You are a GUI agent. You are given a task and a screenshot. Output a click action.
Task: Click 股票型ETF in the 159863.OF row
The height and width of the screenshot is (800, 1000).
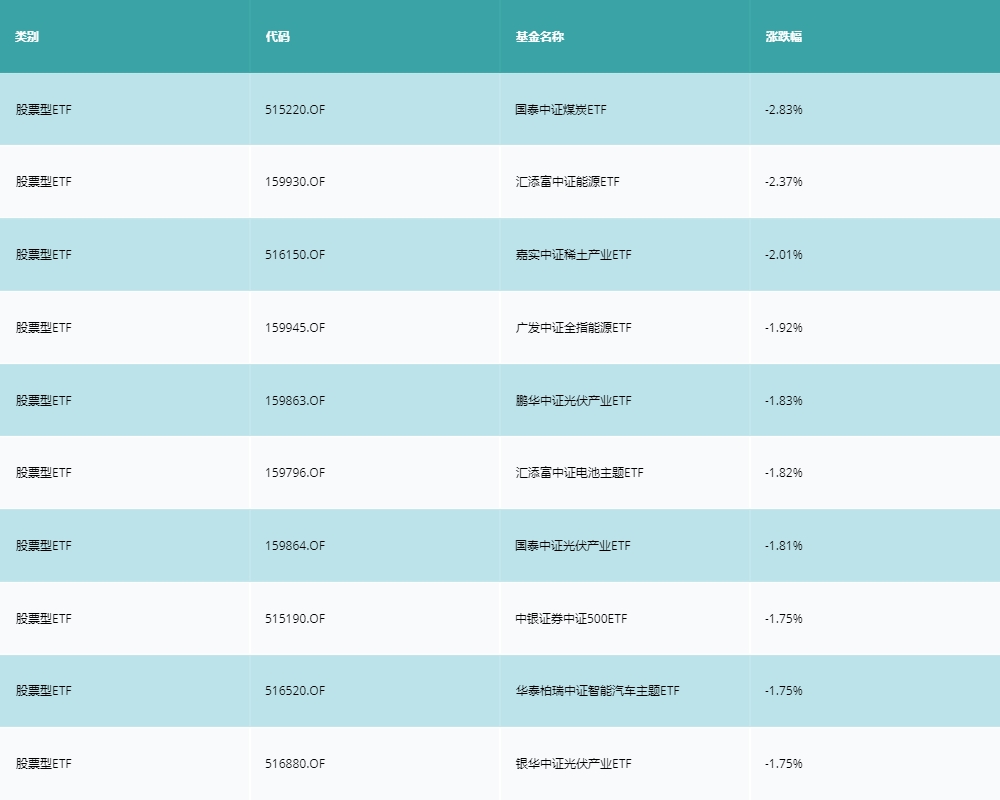point(43,401)
